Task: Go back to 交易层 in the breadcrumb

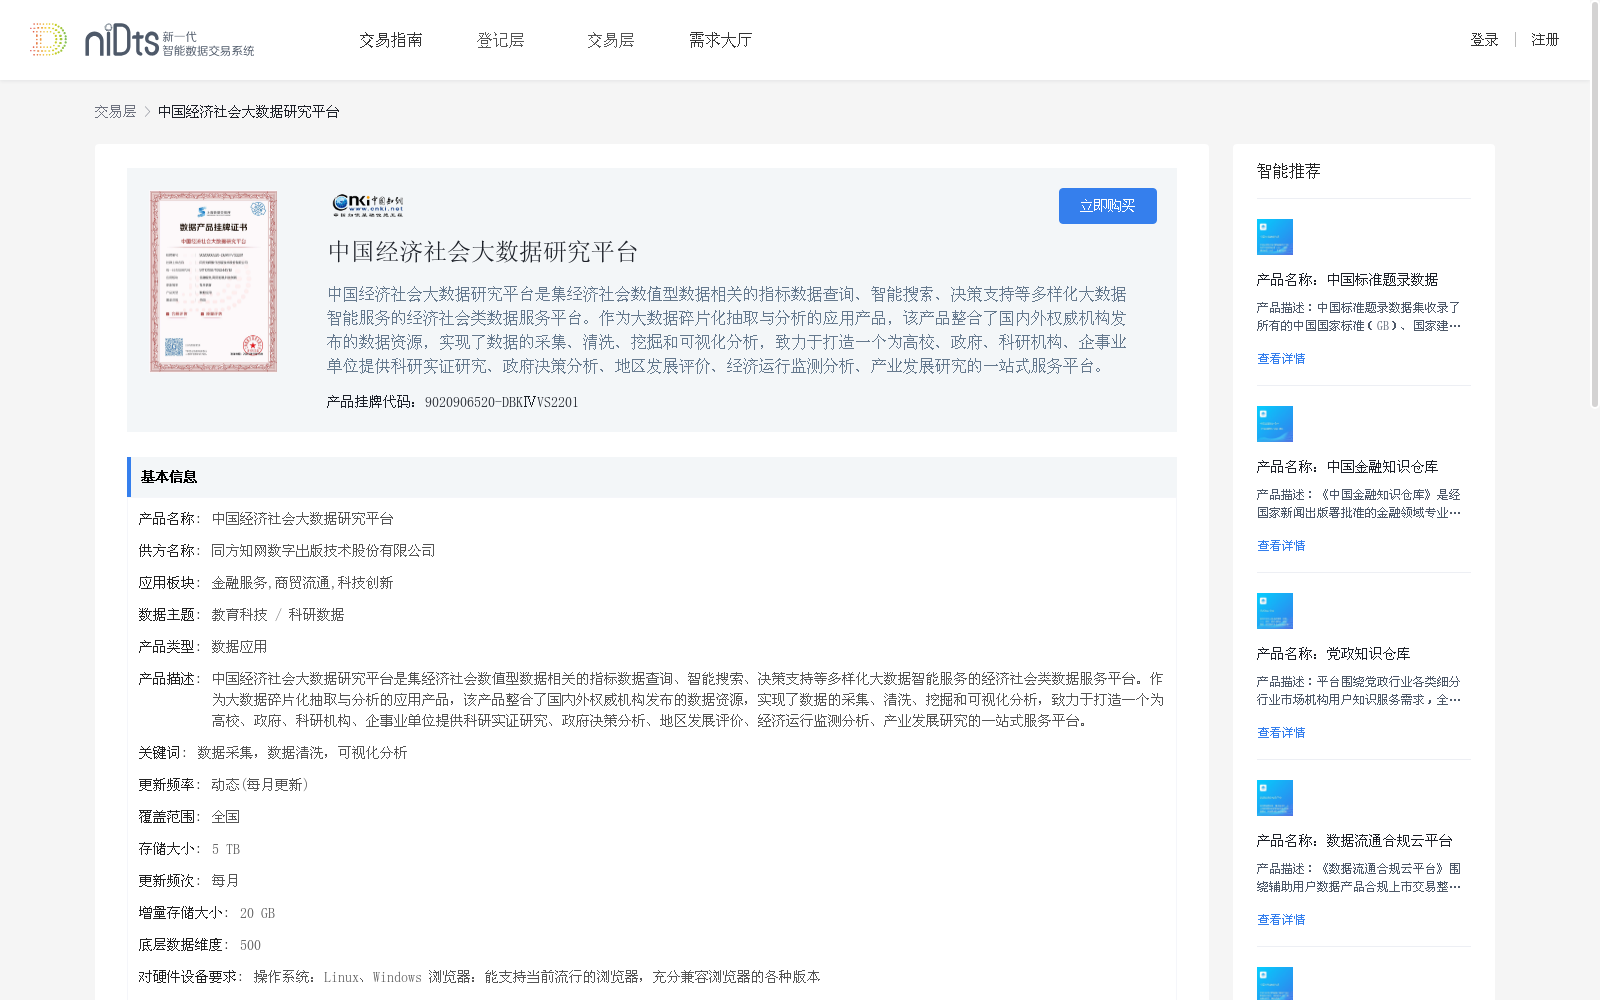Action: tap(115, 112)
